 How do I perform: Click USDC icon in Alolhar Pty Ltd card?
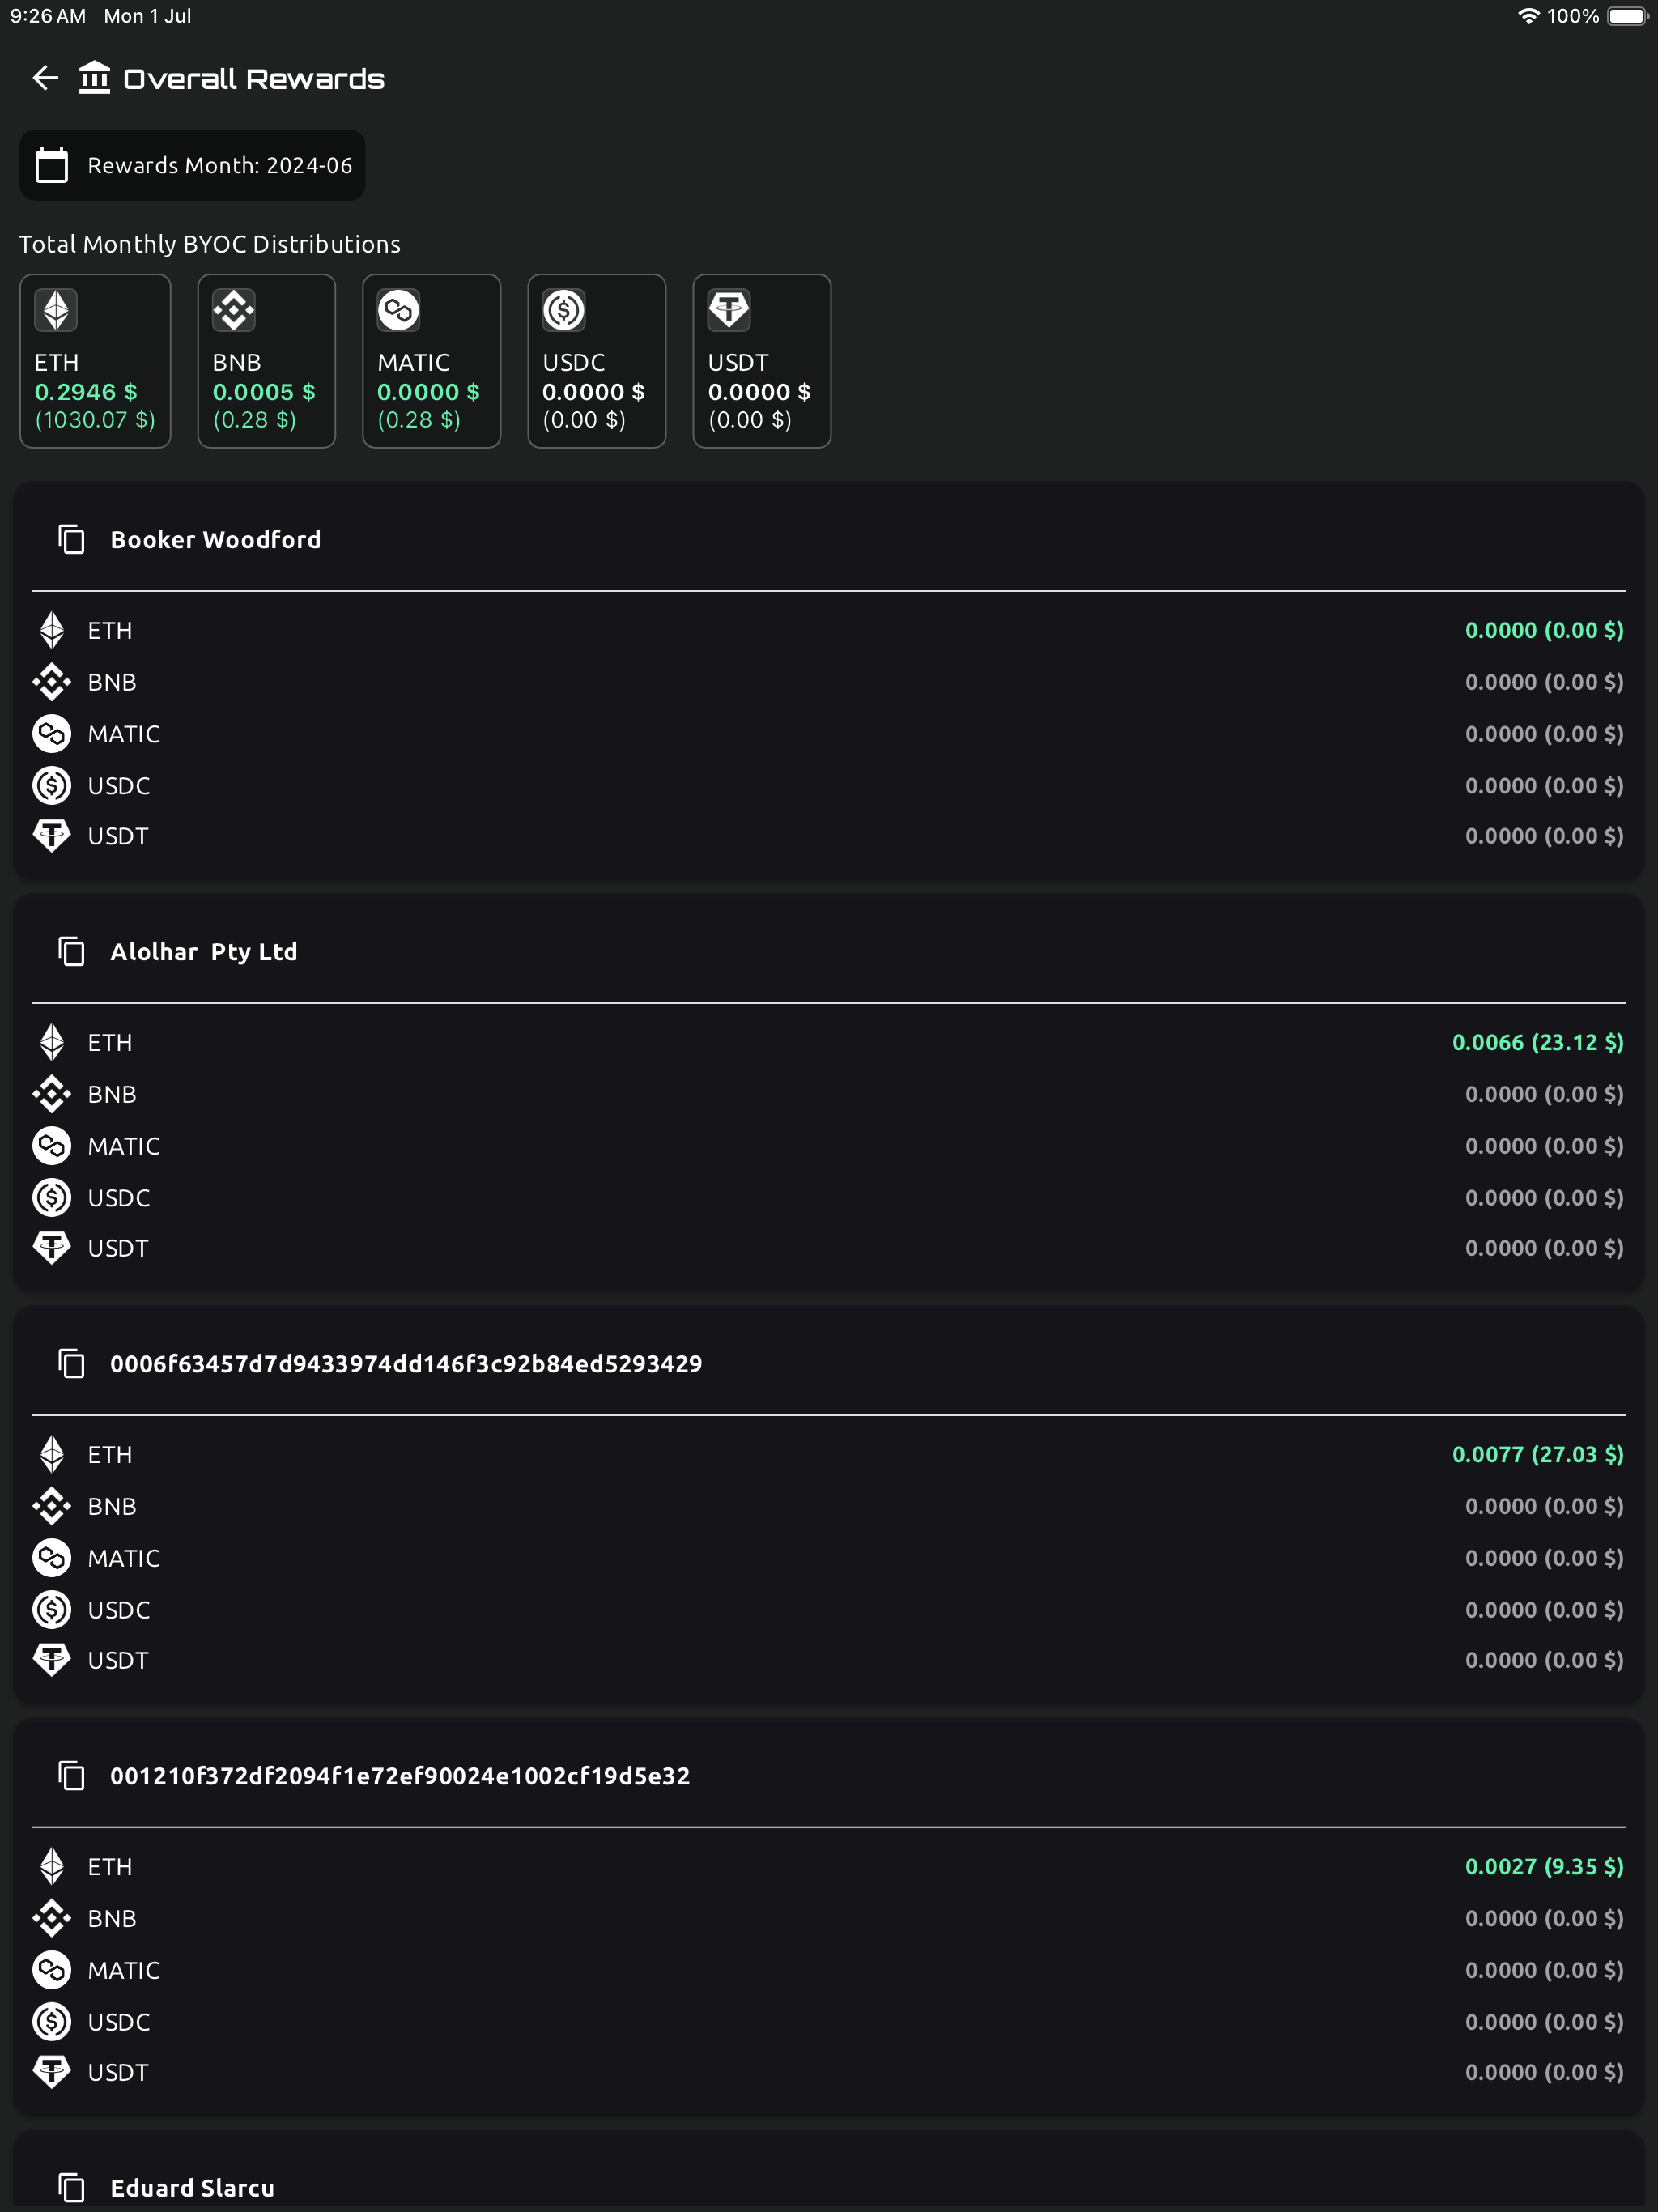coord(52,1198)
